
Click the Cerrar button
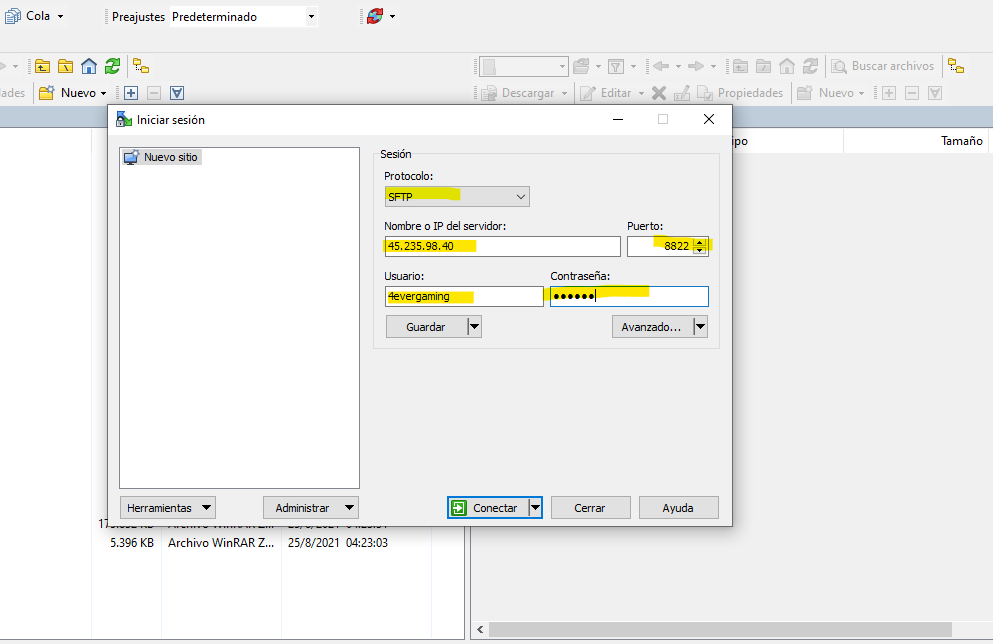pyautogui.click(x=590, y=508)
